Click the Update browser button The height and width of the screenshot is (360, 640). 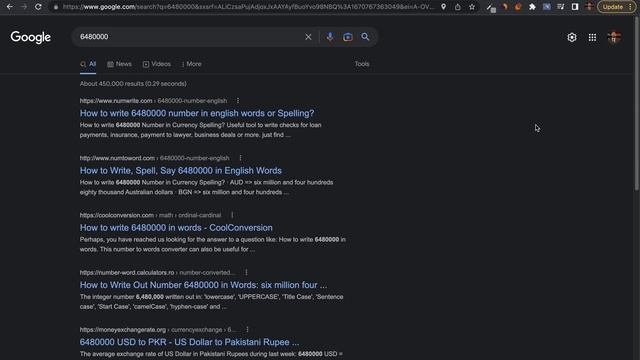tap(616, 7)
